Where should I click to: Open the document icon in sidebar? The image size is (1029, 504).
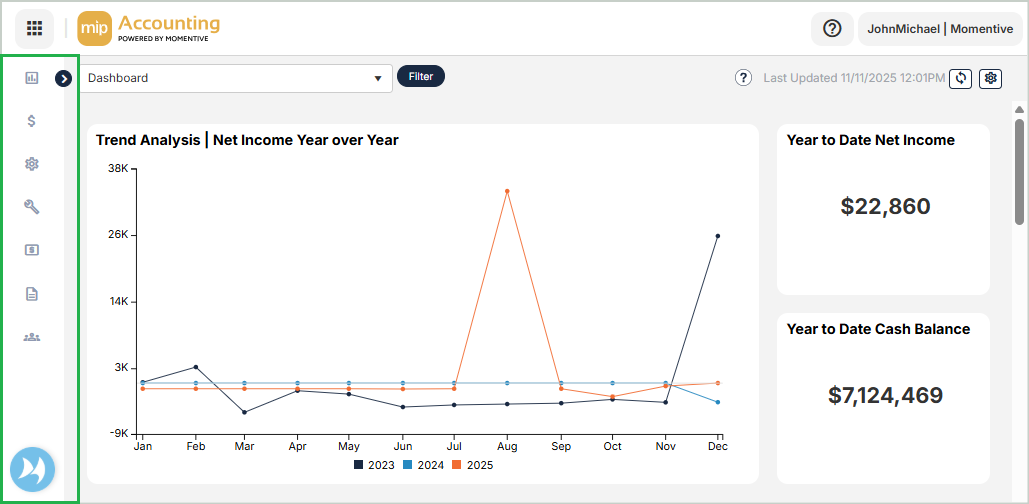tap(32, 294)
